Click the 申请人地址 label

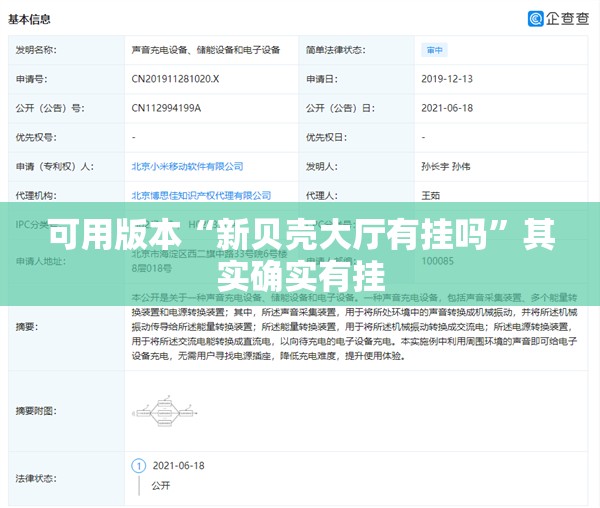click(41, 261)
